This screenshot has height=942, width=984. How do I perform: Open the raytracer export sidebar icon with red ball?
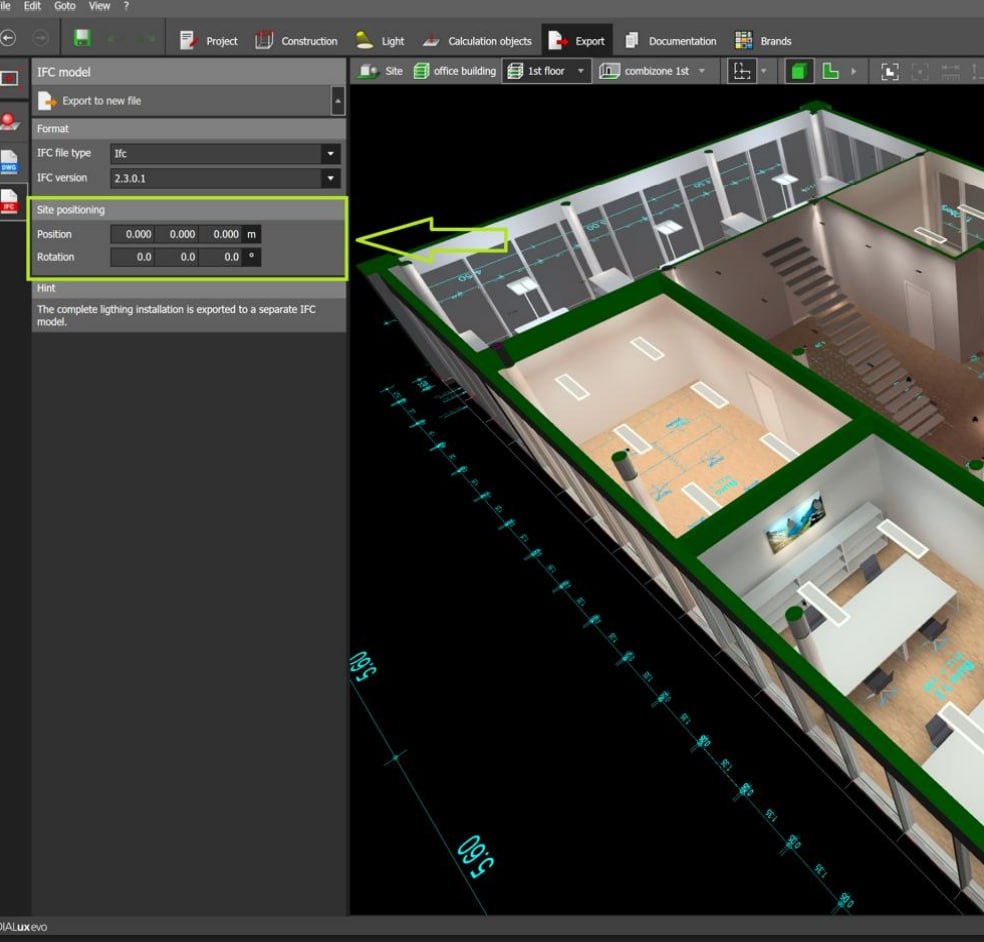point(9,121)
